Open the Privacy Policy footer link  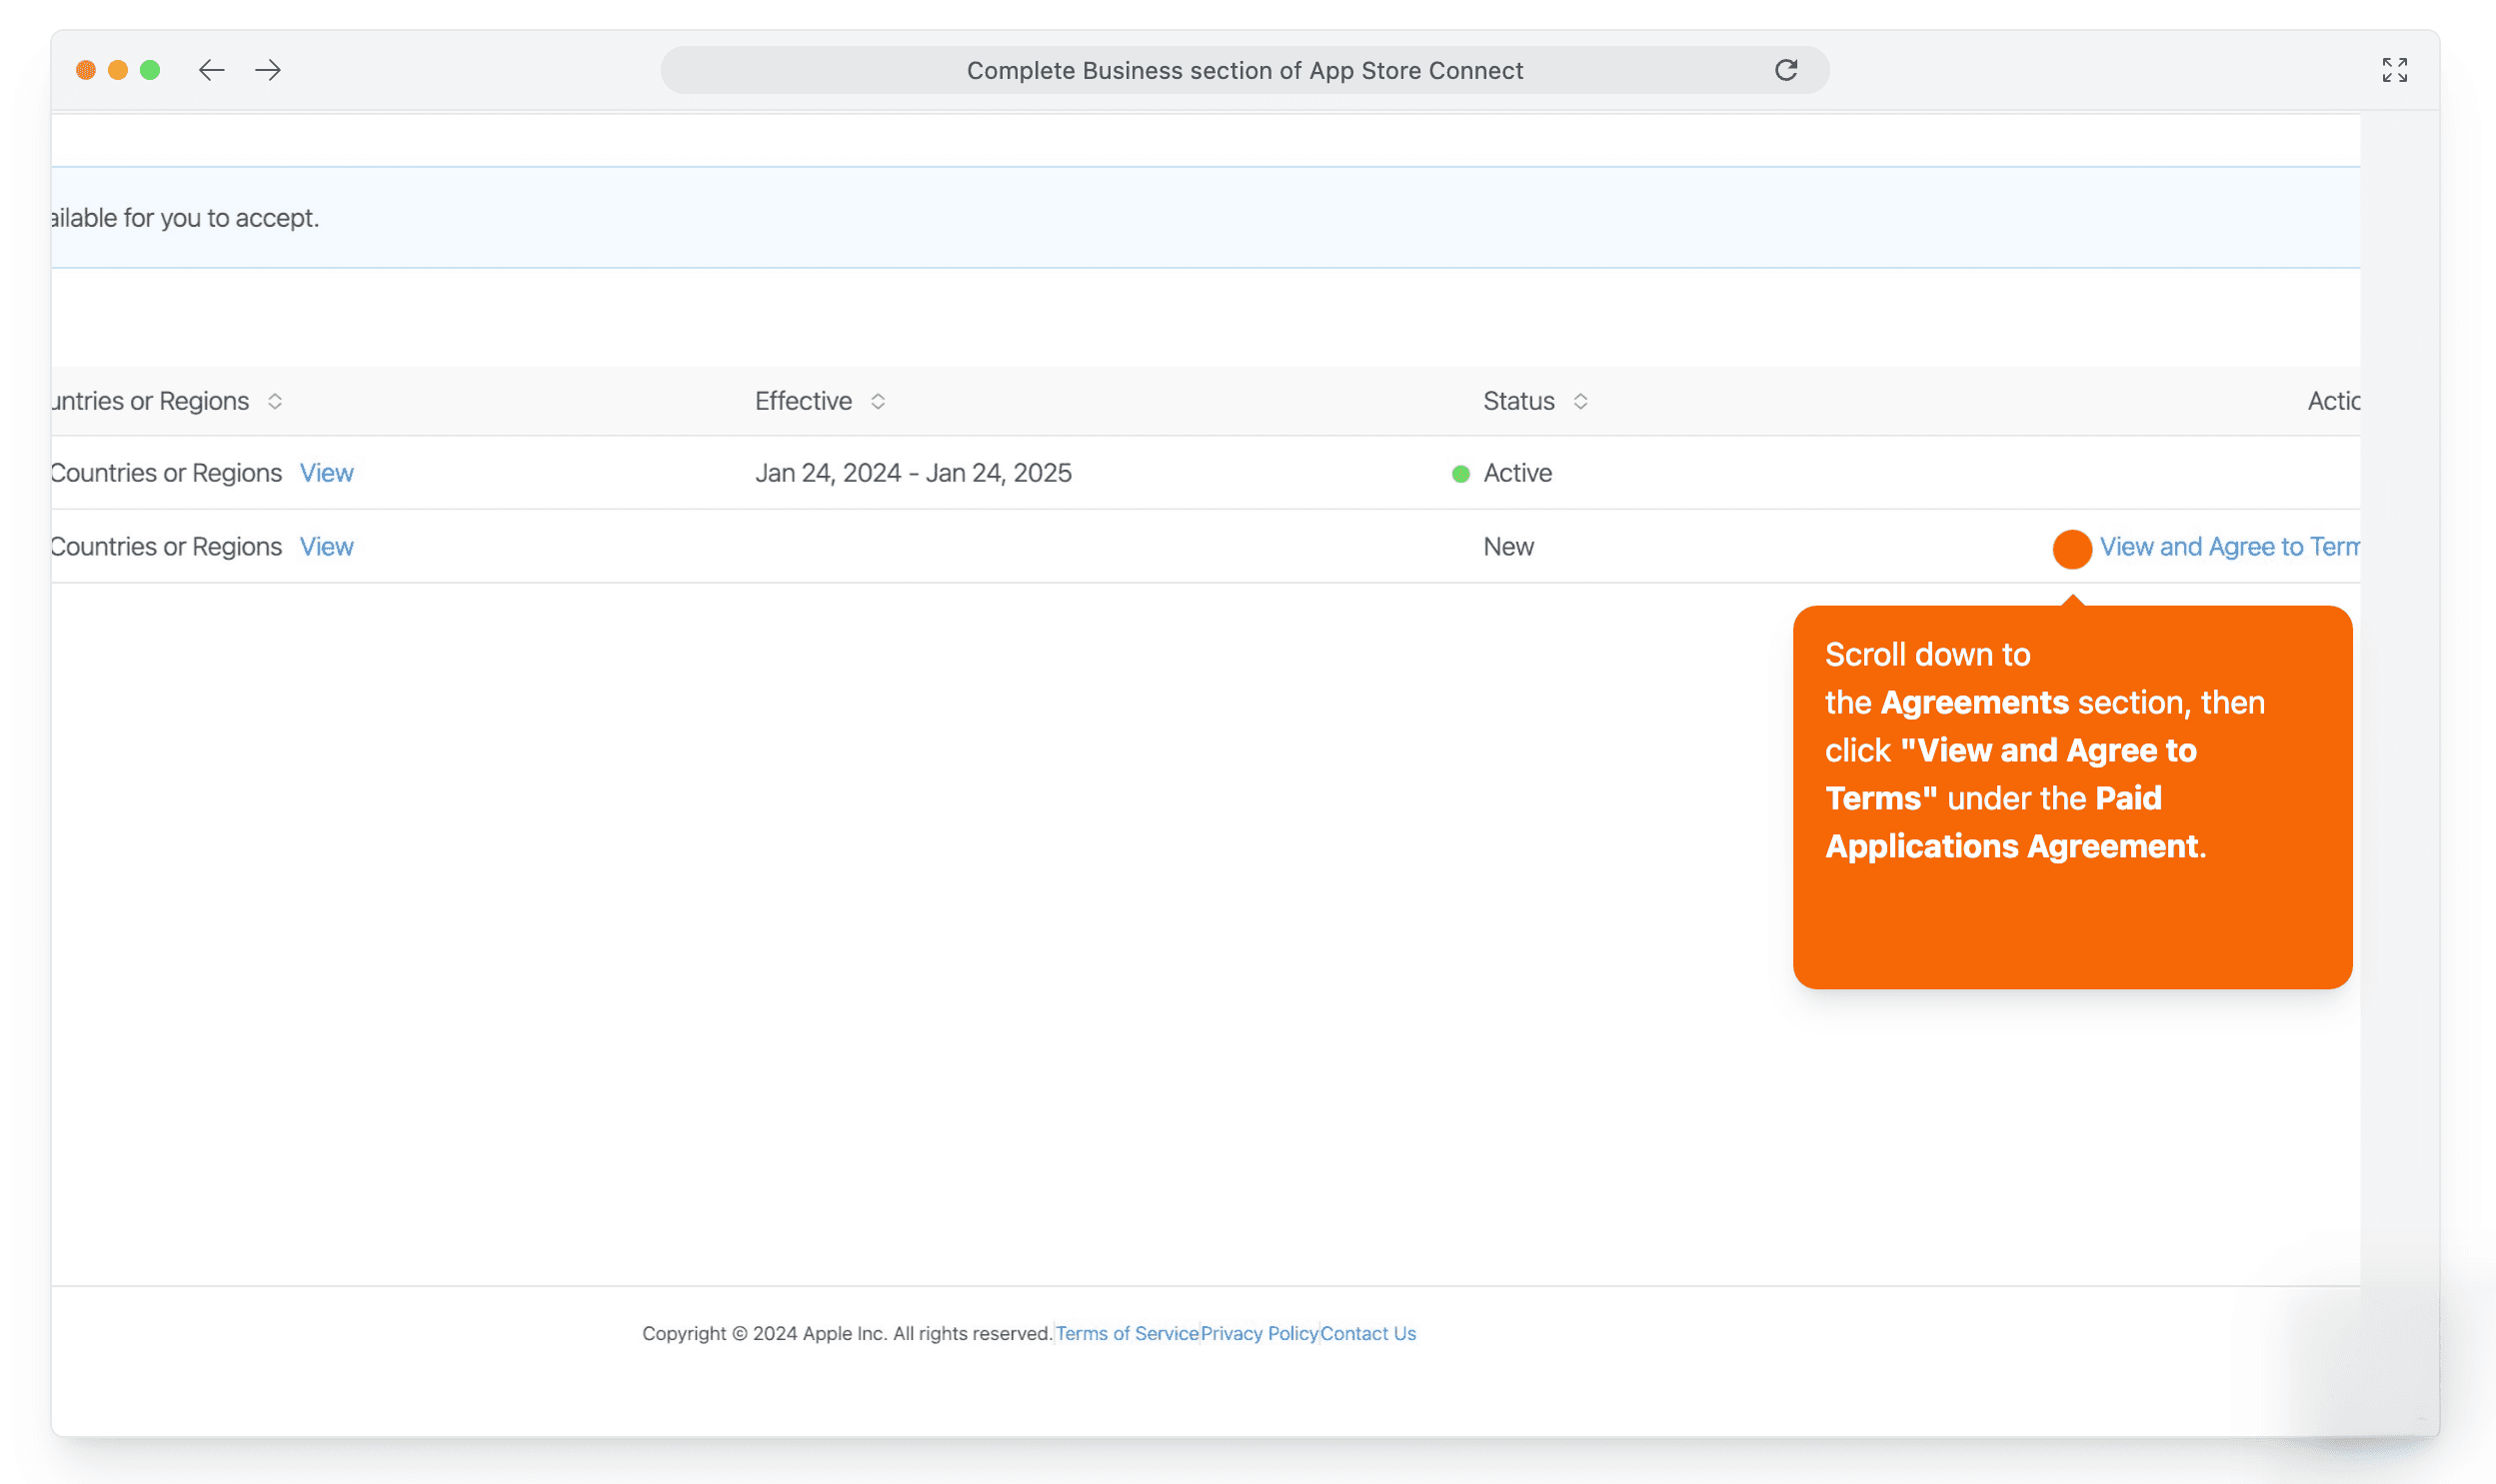[x=1259, y=1333]
